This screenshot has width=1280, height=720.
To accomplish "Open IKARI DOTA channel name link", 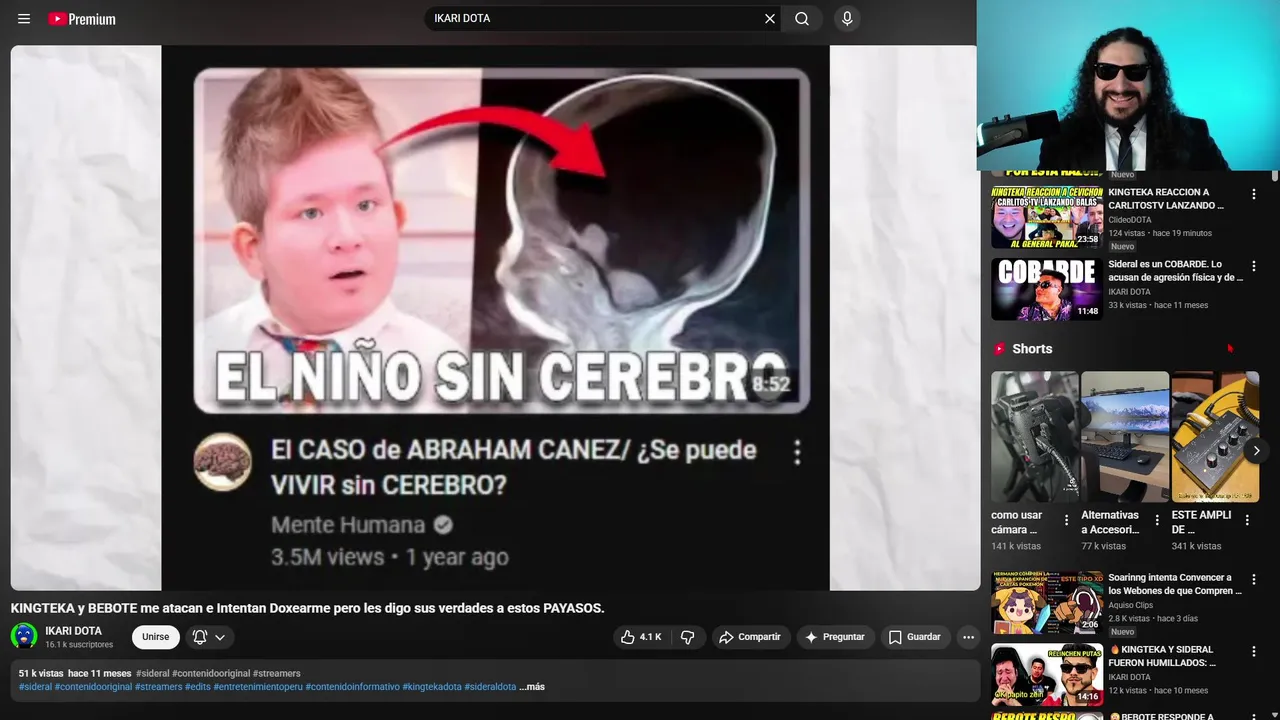I will 73,631.
